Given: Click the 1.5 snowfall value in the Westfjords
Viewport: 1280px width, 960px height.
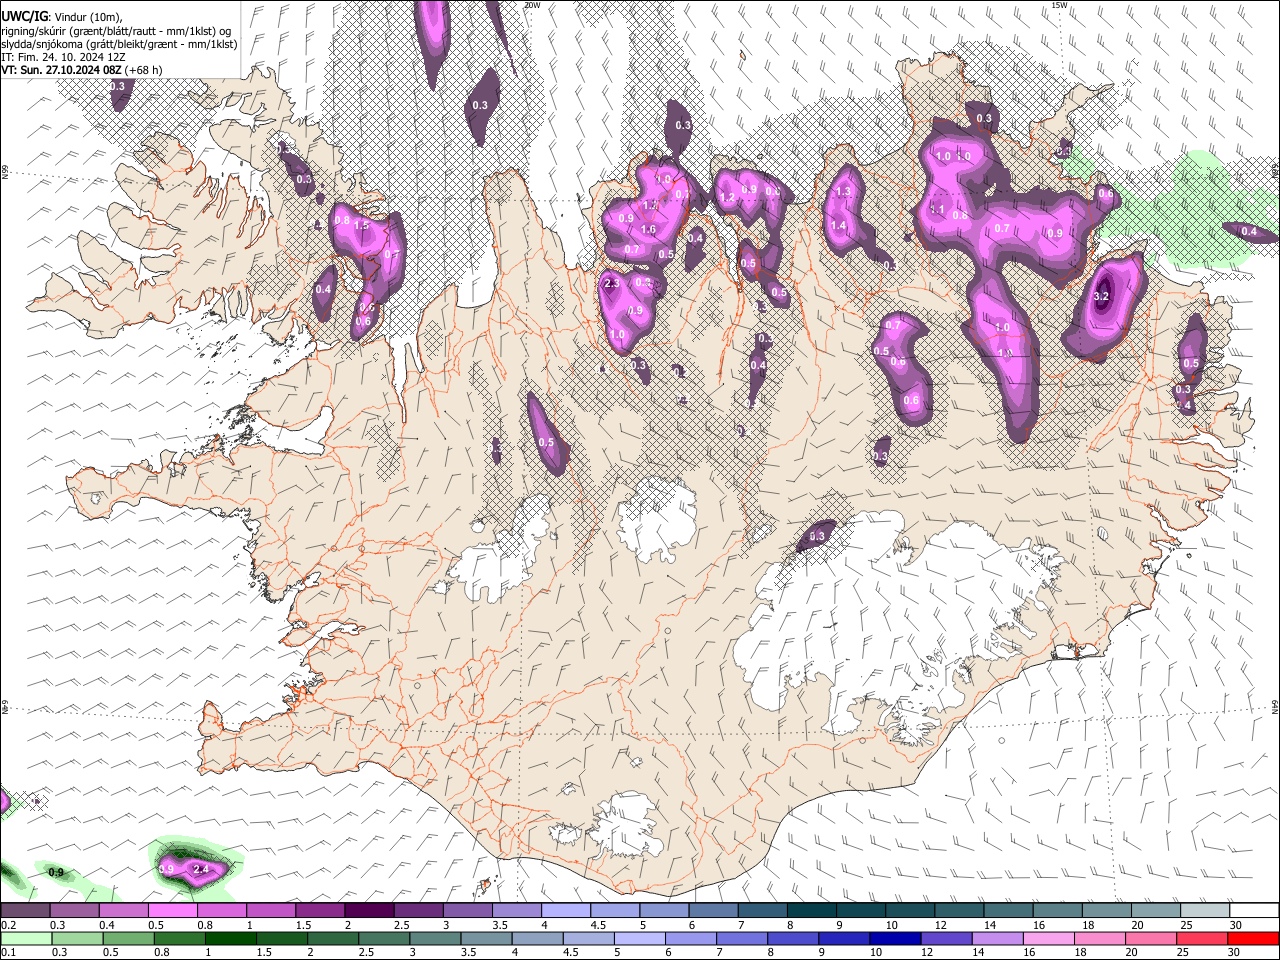Looking at the screenshot, I should tap(362, 226).
